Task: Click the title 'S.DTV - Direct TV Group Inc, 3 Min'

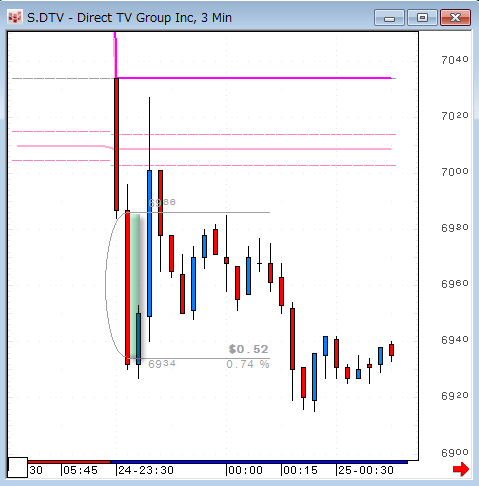Action: [x=129, y=18]
